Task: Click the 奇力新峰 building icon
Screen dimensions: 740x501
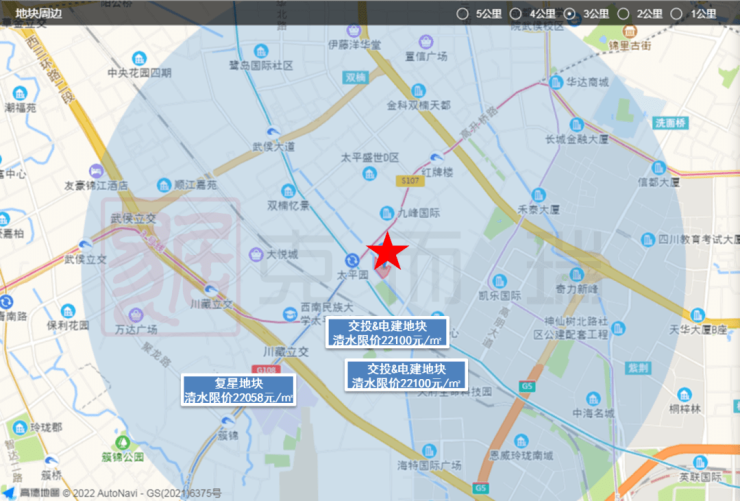Action: pos(576,274)
